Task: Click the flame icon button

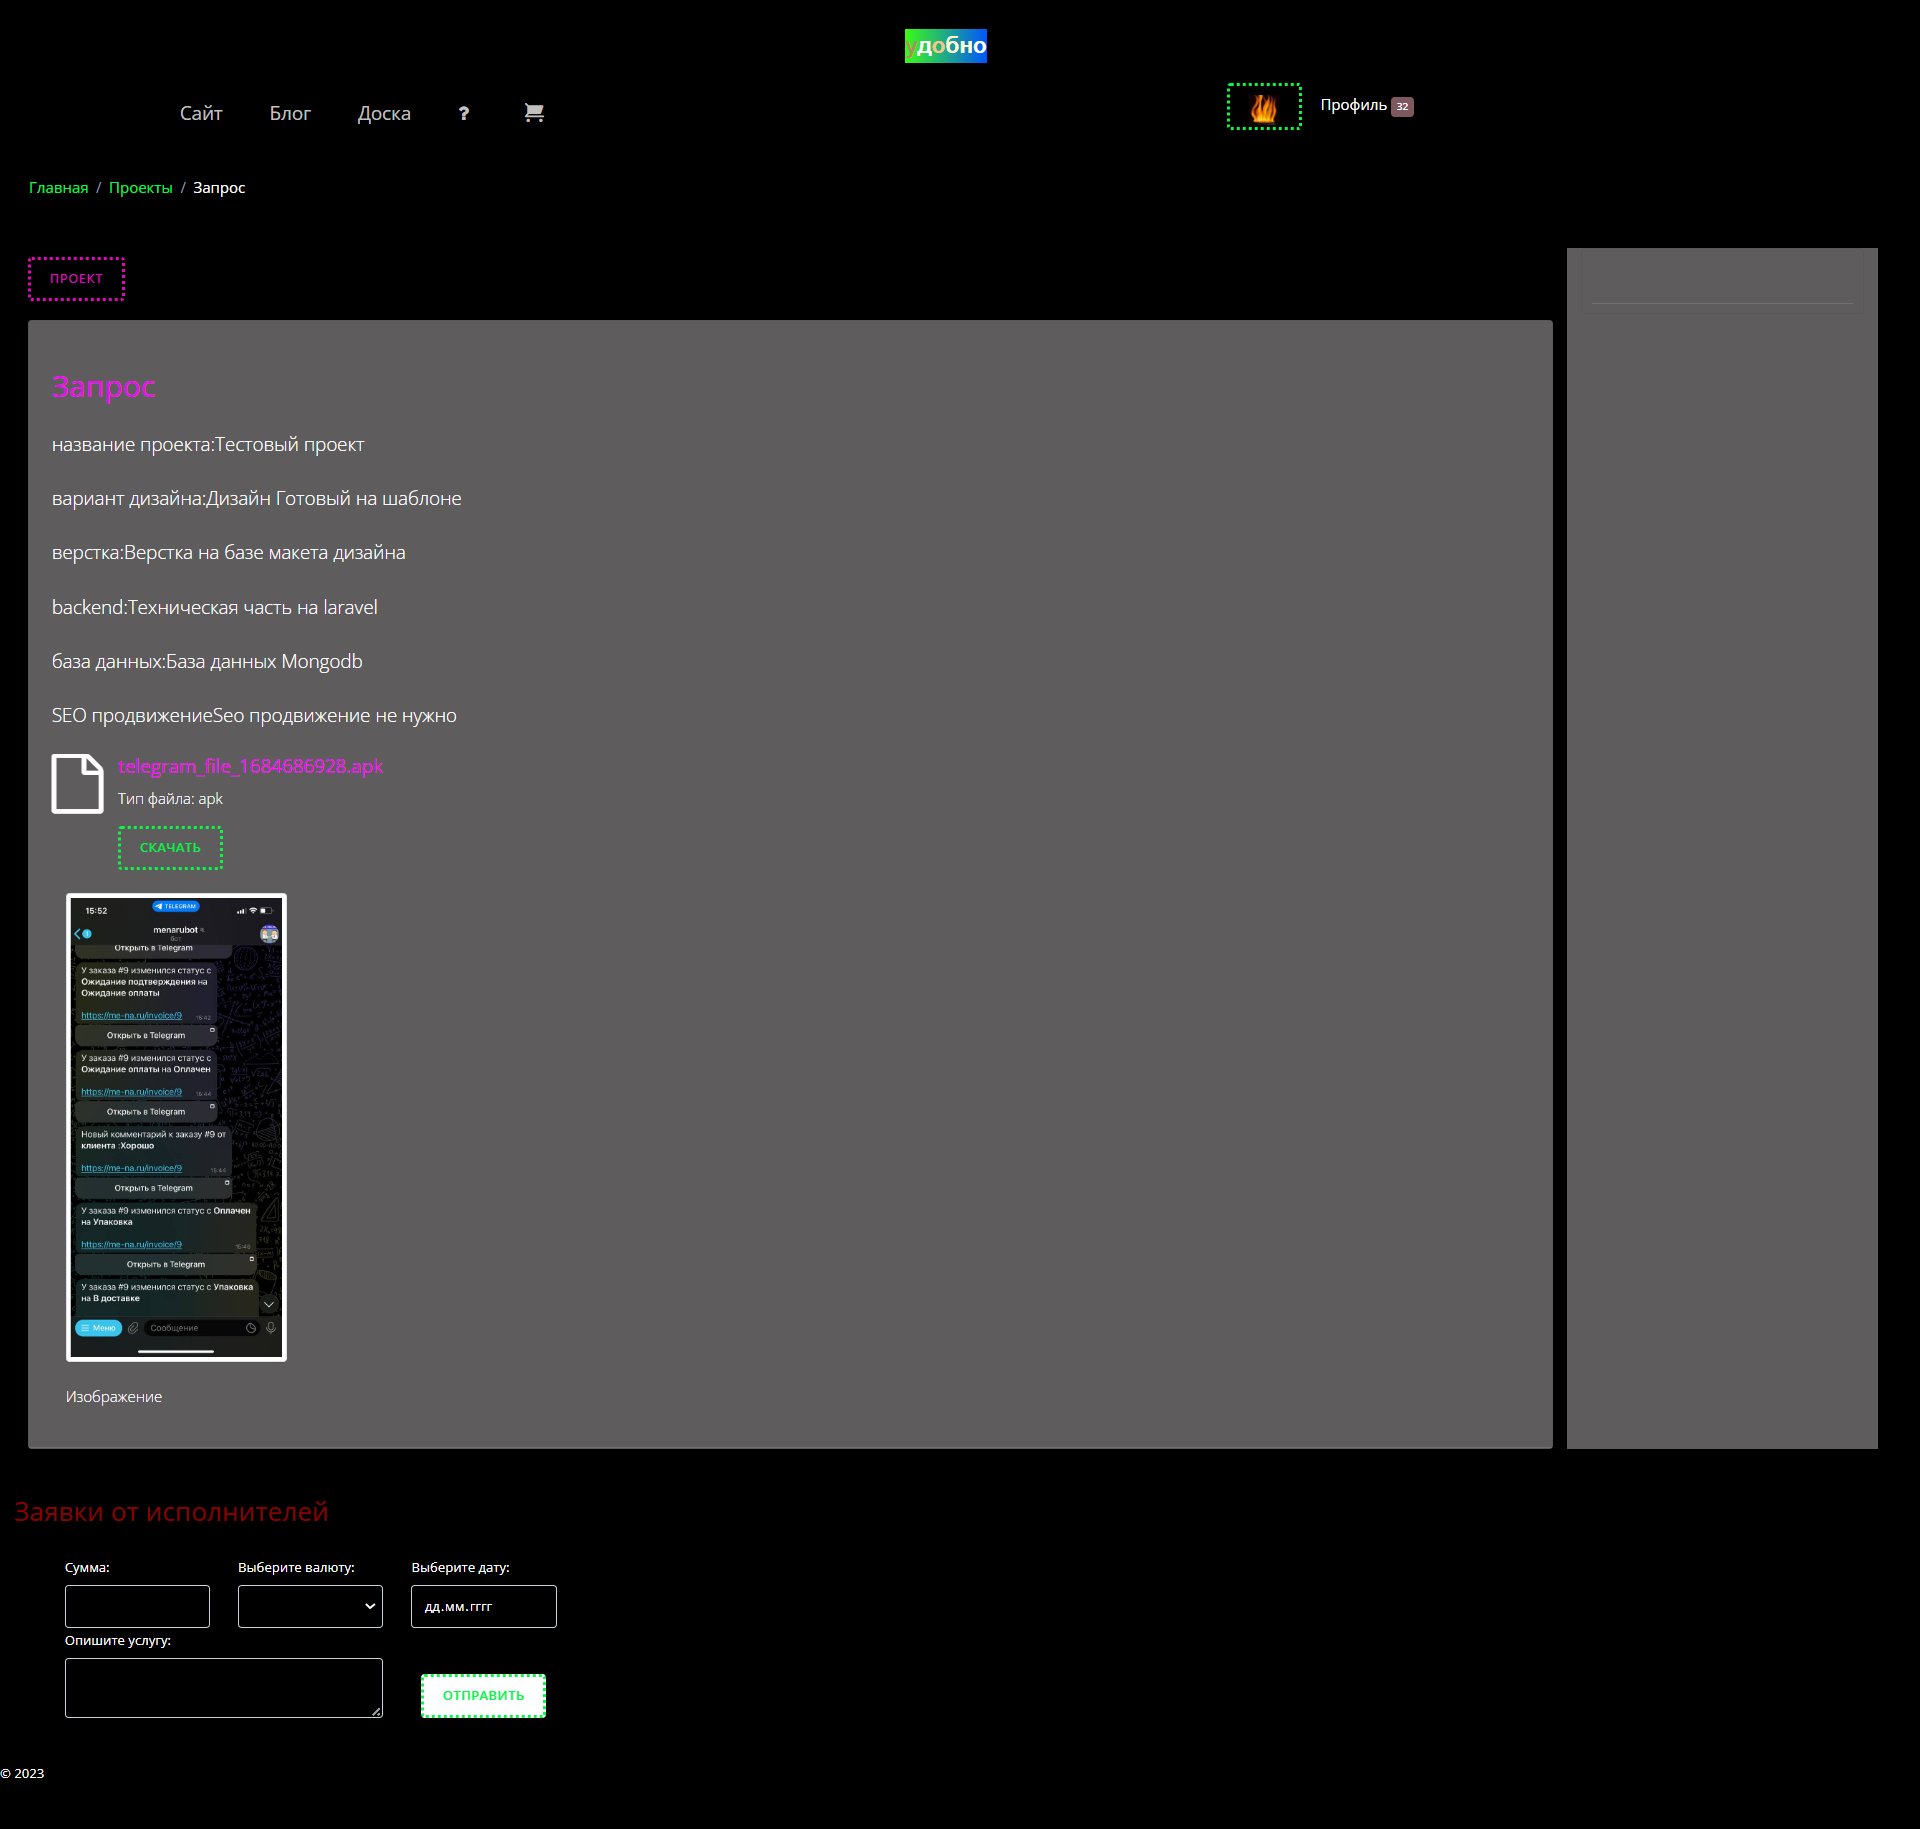Action: 1263,107
